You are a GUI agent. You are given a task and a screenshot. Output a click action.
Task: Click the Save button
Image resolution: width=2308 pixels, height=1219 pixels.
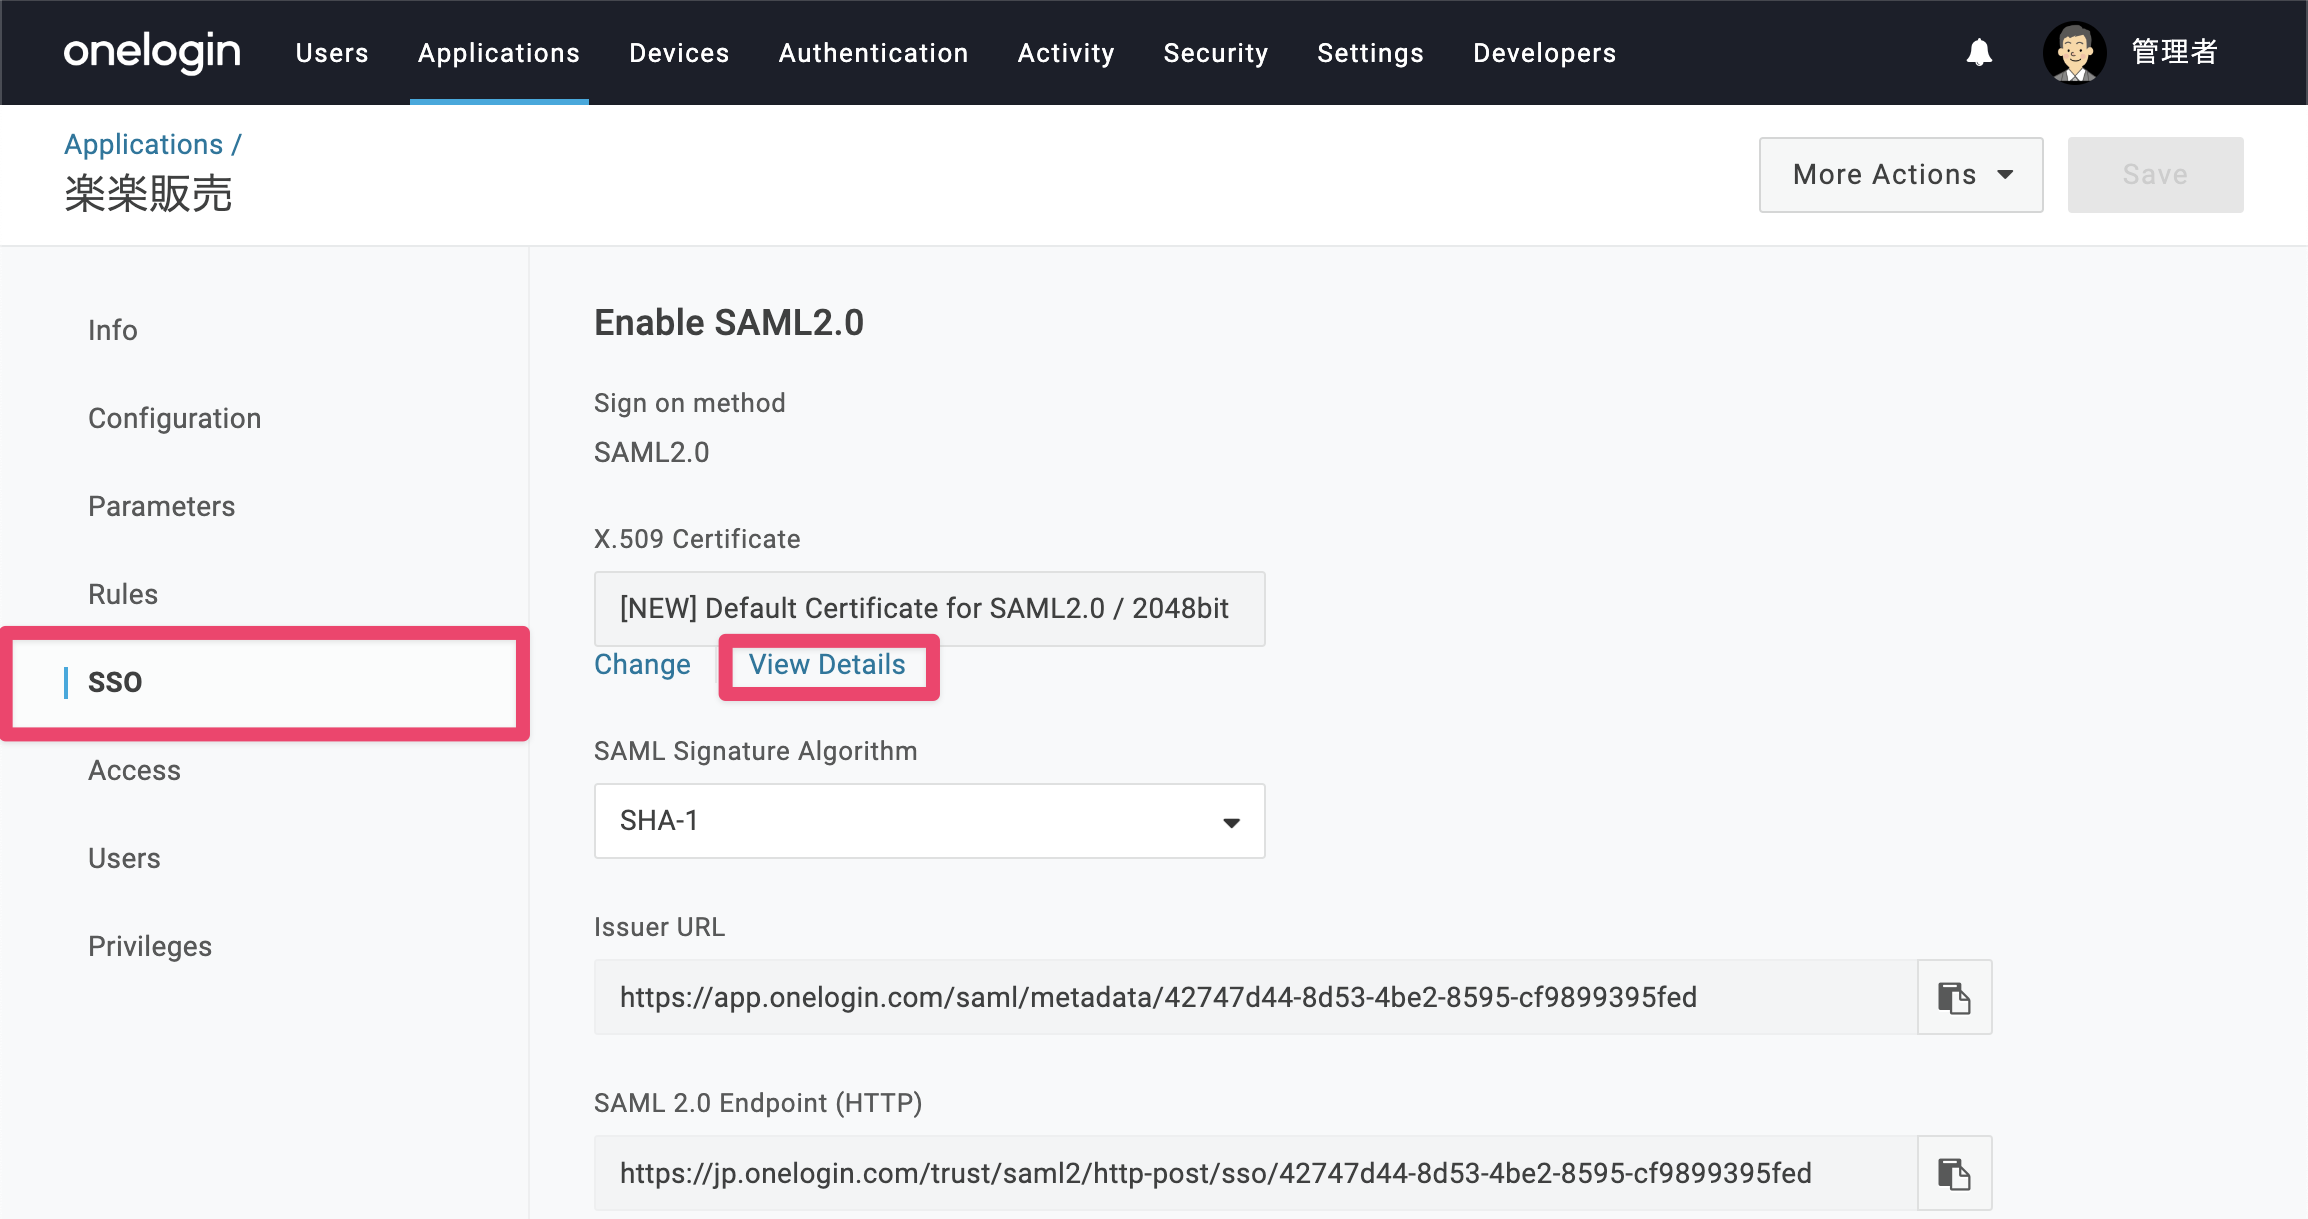2155,174
